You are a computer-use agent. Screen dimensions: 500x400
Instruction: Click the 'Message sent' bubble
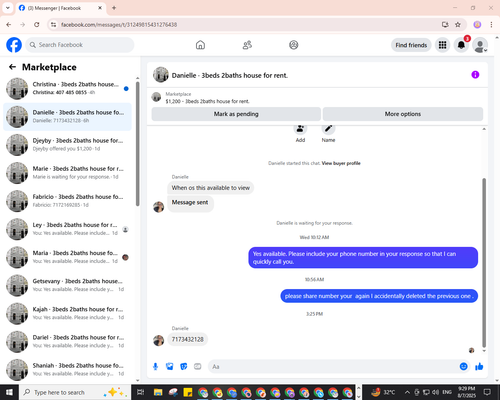190,203
